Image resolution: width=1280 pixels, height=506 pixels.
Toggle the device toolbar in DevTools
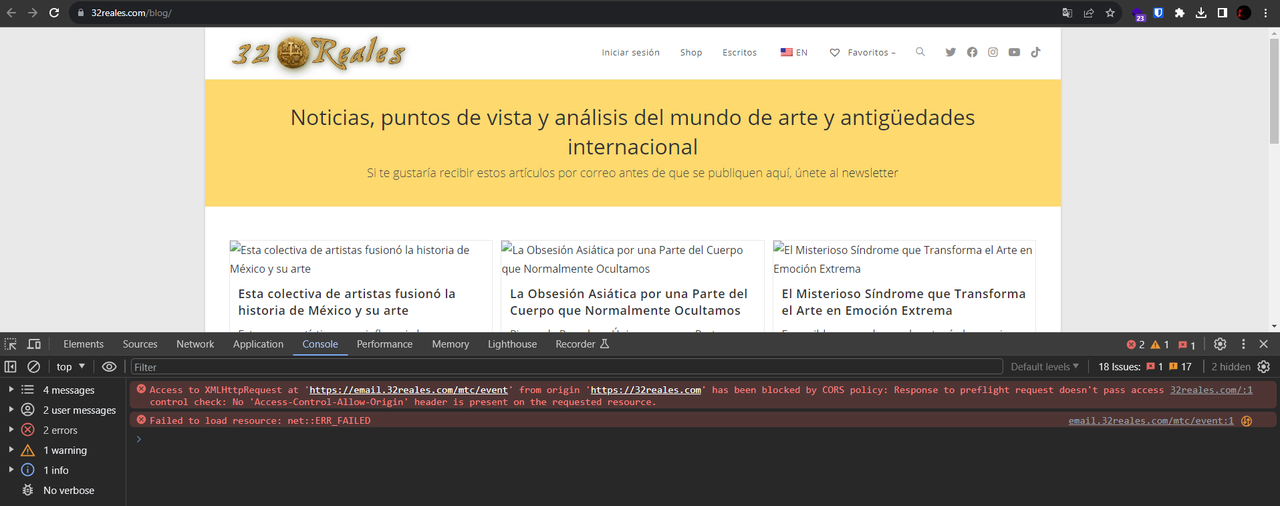pyautogui.click(x=34, y=344)
